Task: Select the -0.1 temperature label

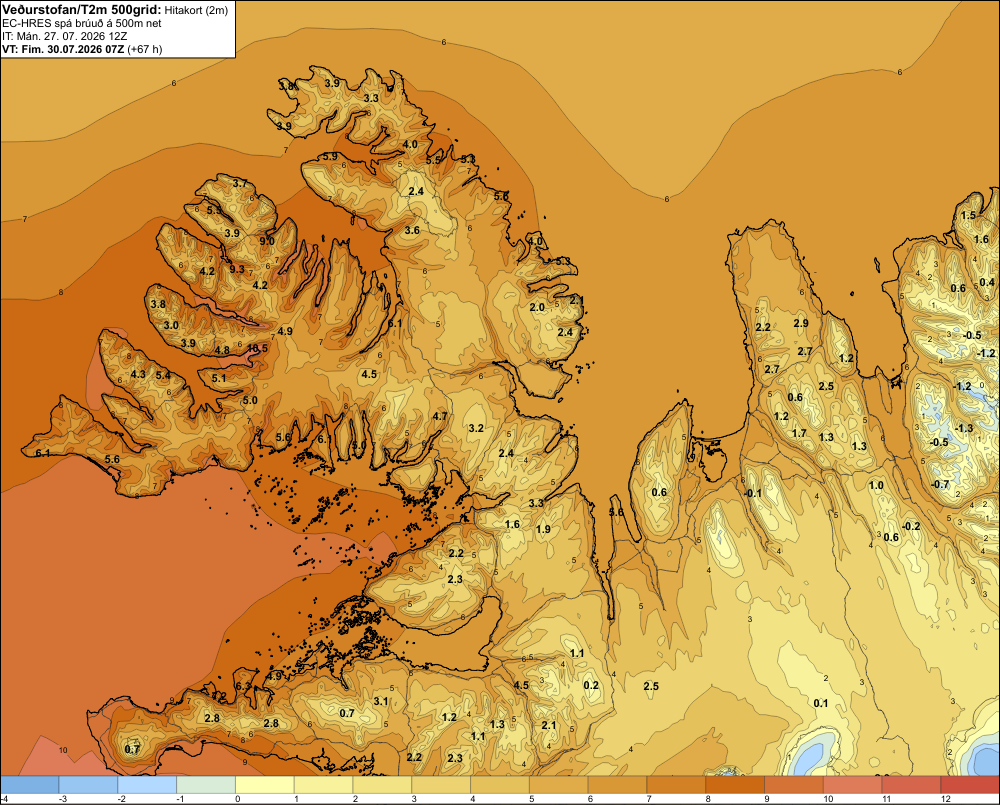Action: point(753,493)
